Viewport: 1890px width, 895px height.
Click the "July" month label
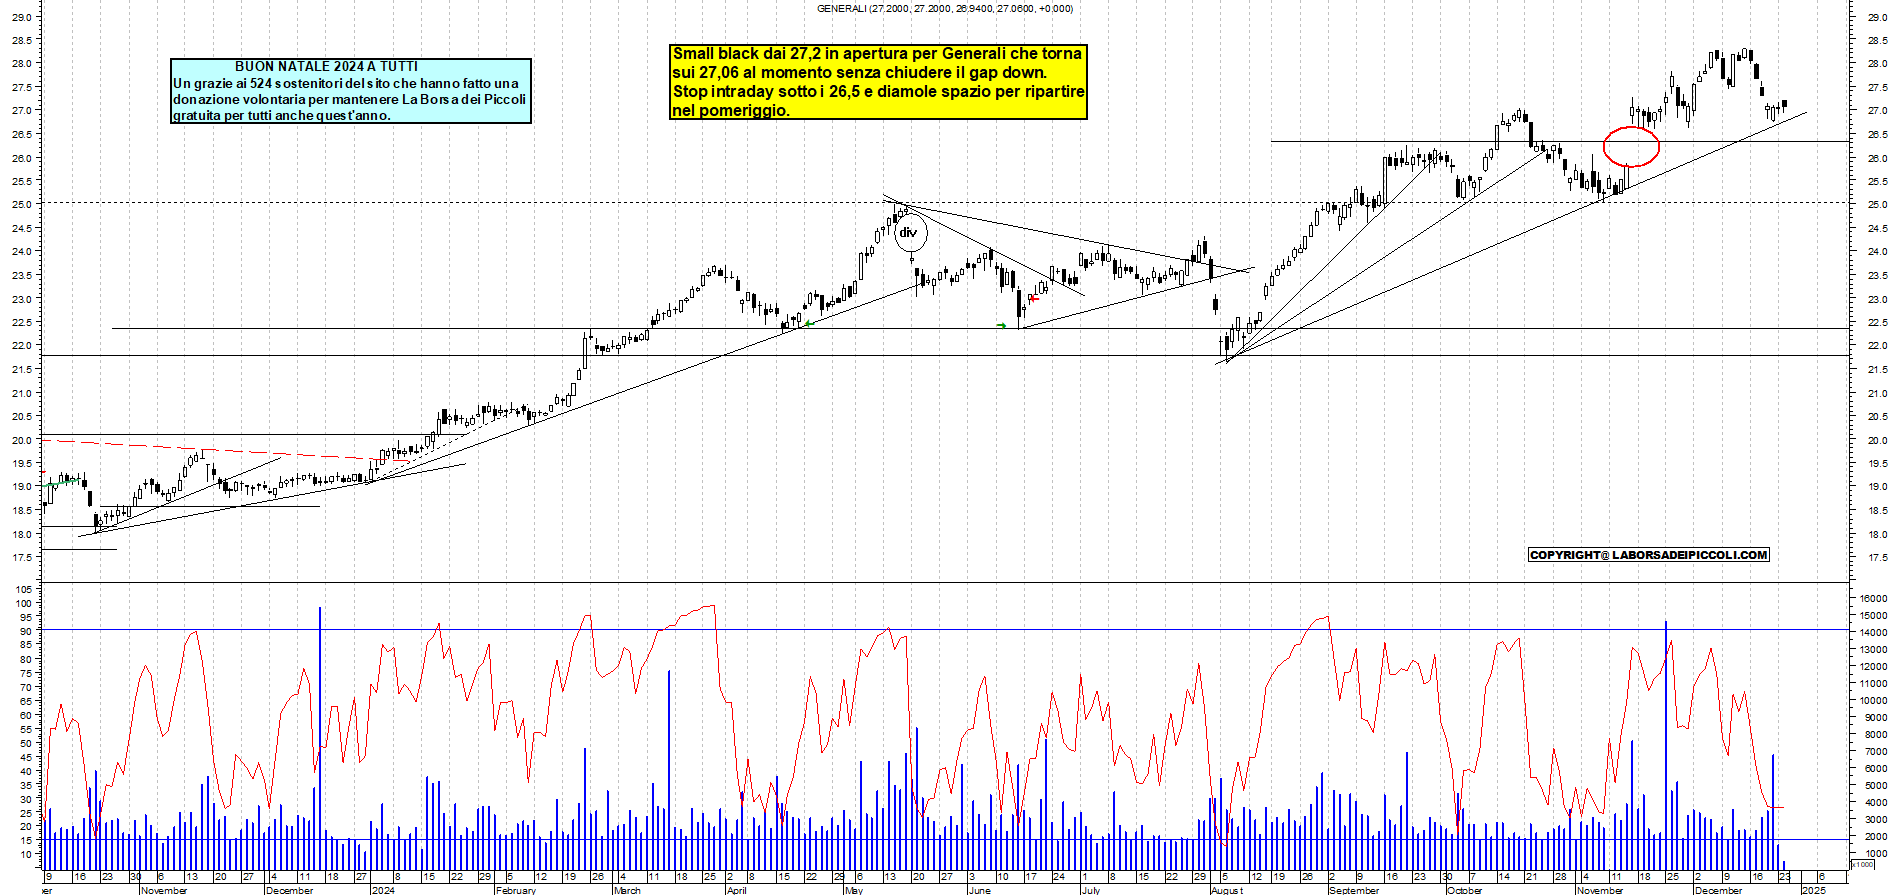[1091, 890]
